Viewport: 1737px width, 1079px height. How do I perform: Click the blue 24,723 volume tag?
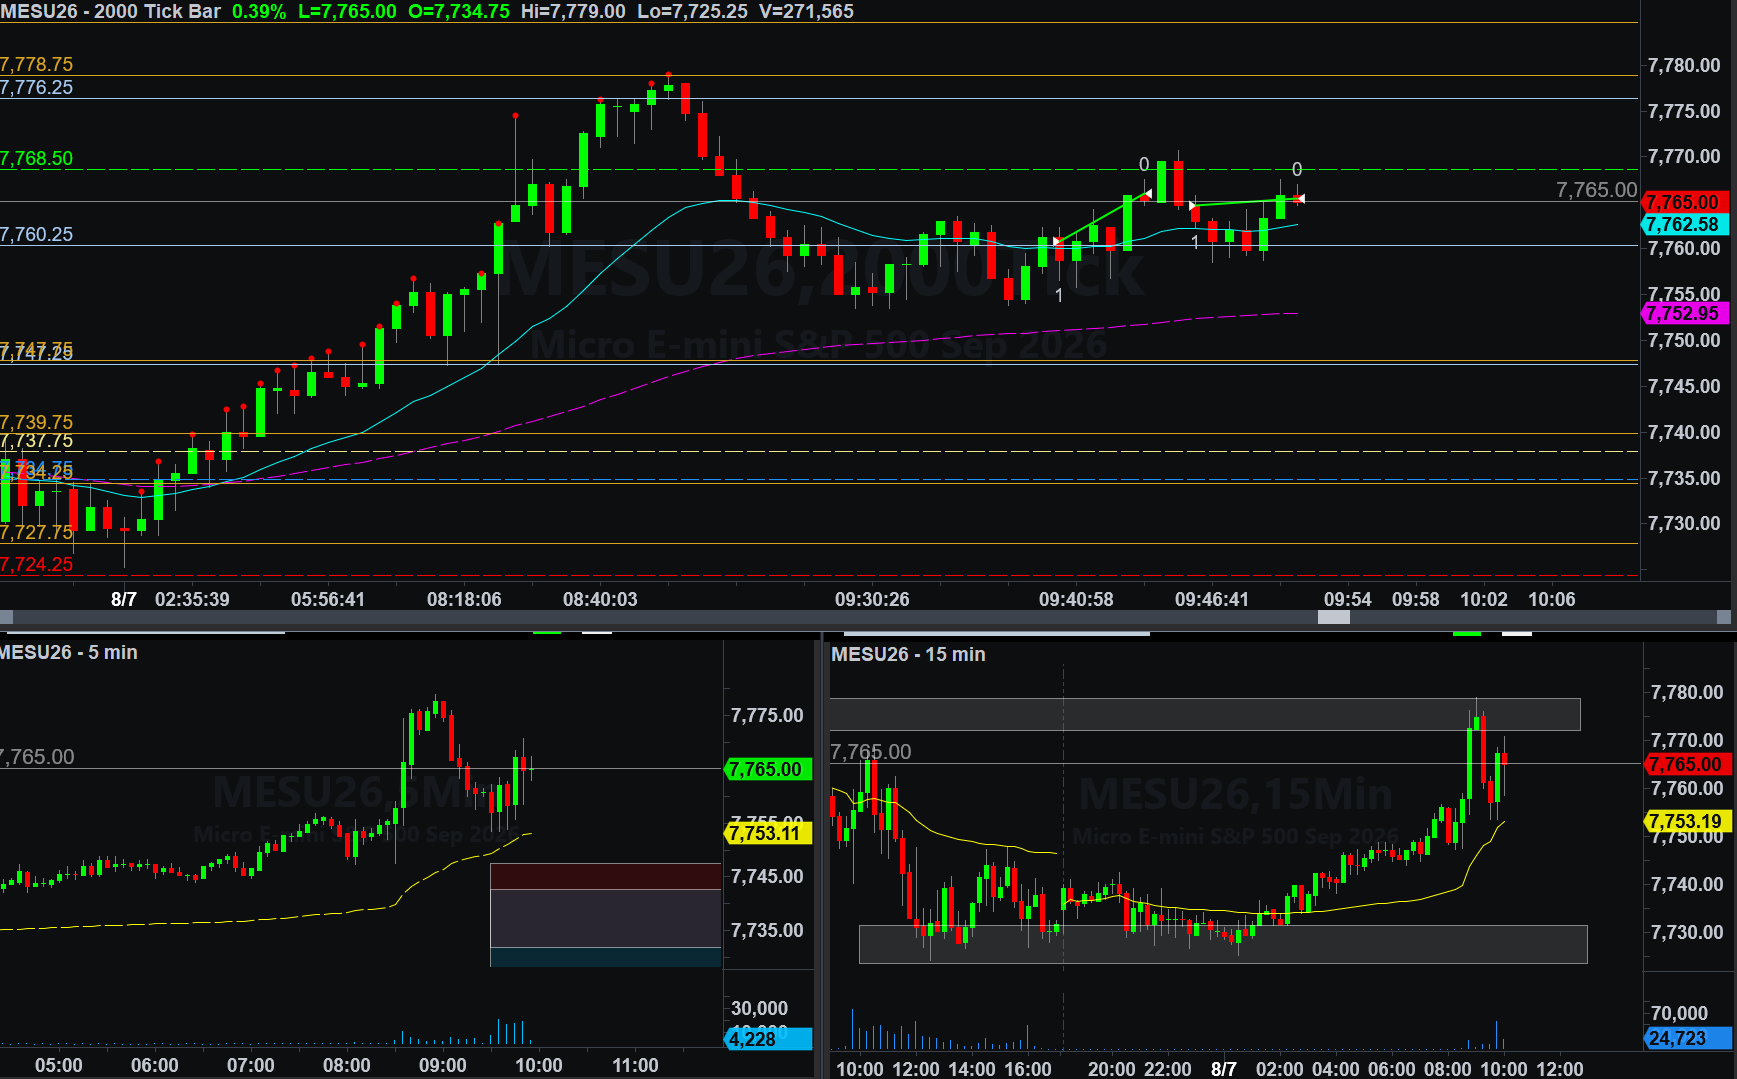(1687, 1038)
